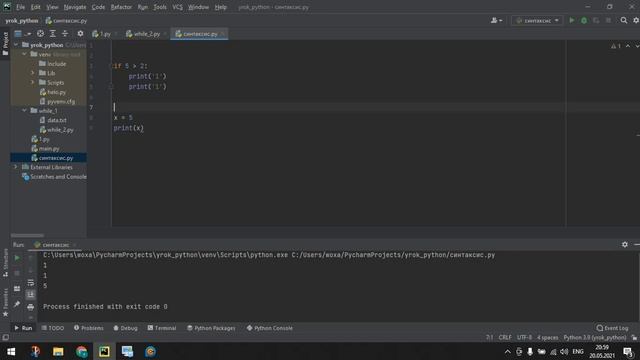Click Python 3.9 interpreter in status bar
The image size is (640, 360).
595,338
